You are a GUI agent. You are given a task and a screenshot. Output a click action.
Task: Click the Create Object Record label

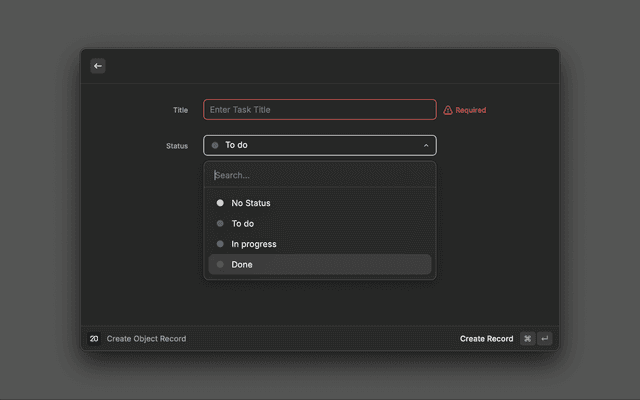146,339
